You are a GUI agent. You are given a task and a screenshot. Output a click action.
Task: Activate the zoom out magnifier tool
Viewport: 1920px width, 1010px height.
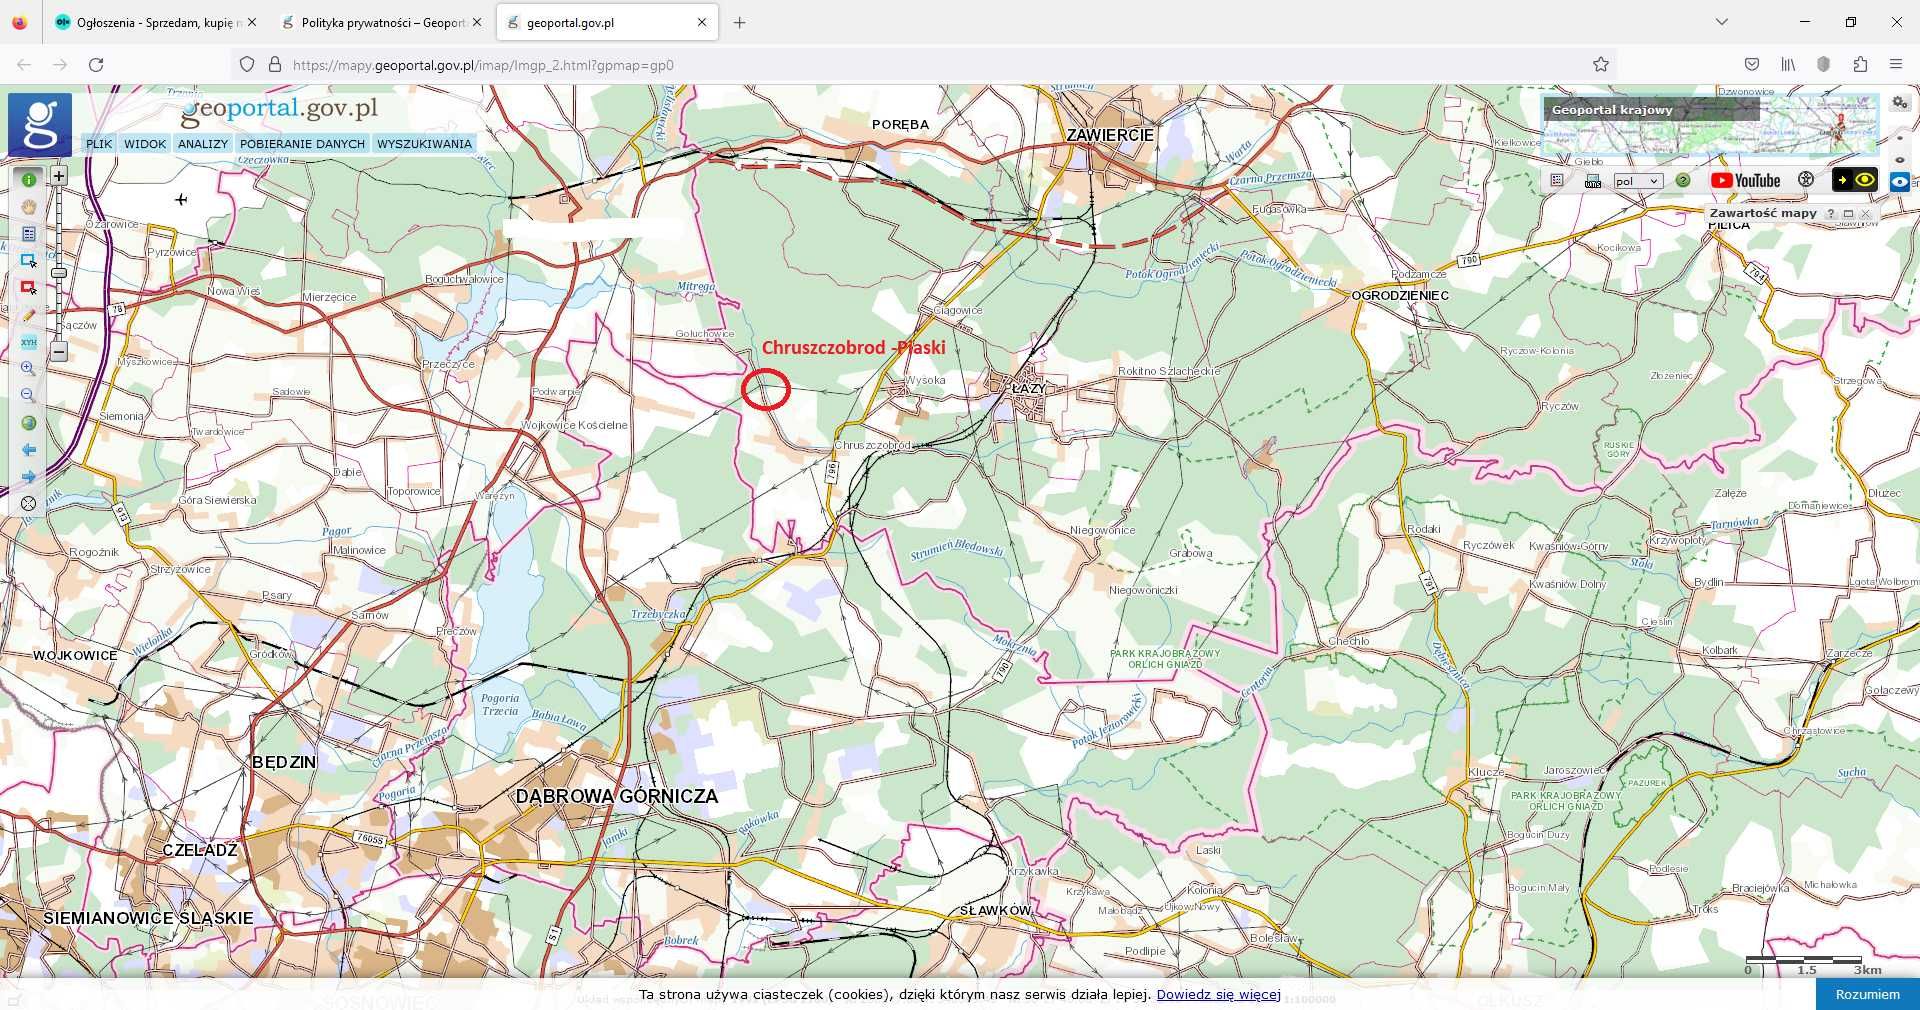tap(28, 396)
